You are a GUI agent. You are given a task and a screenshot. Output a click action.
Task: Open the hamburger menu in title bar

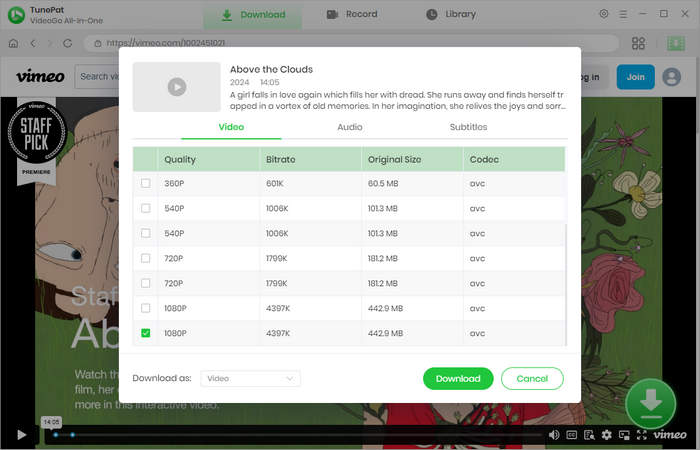(x=623, y=14)
